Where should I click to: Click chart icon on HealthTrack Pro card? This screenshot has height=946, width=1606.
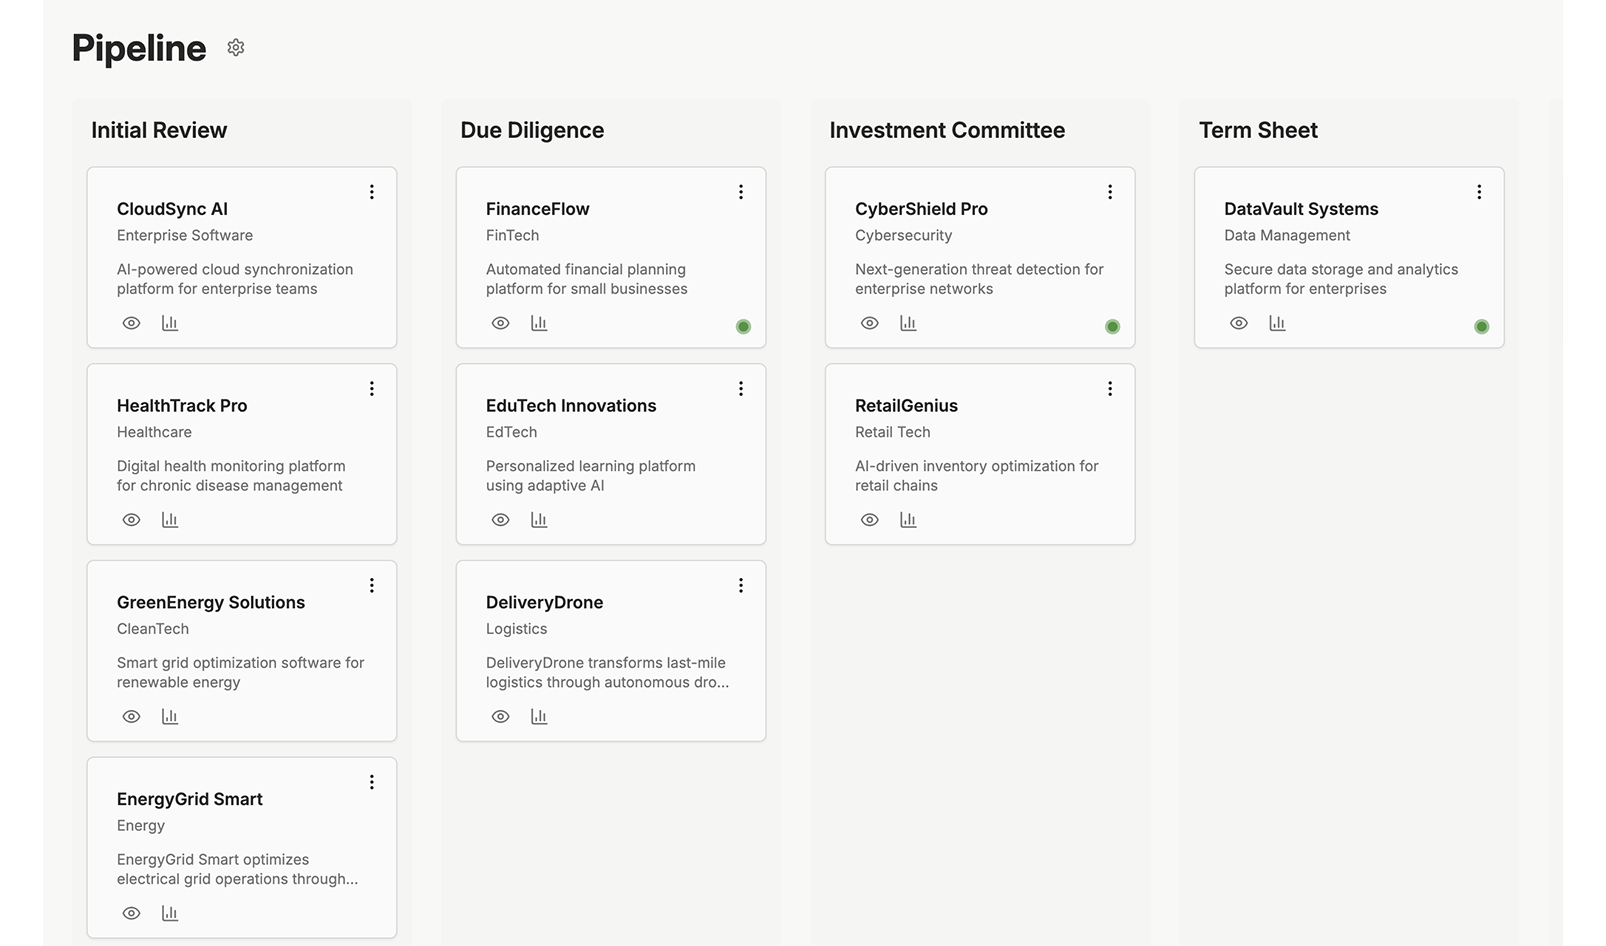170,520
